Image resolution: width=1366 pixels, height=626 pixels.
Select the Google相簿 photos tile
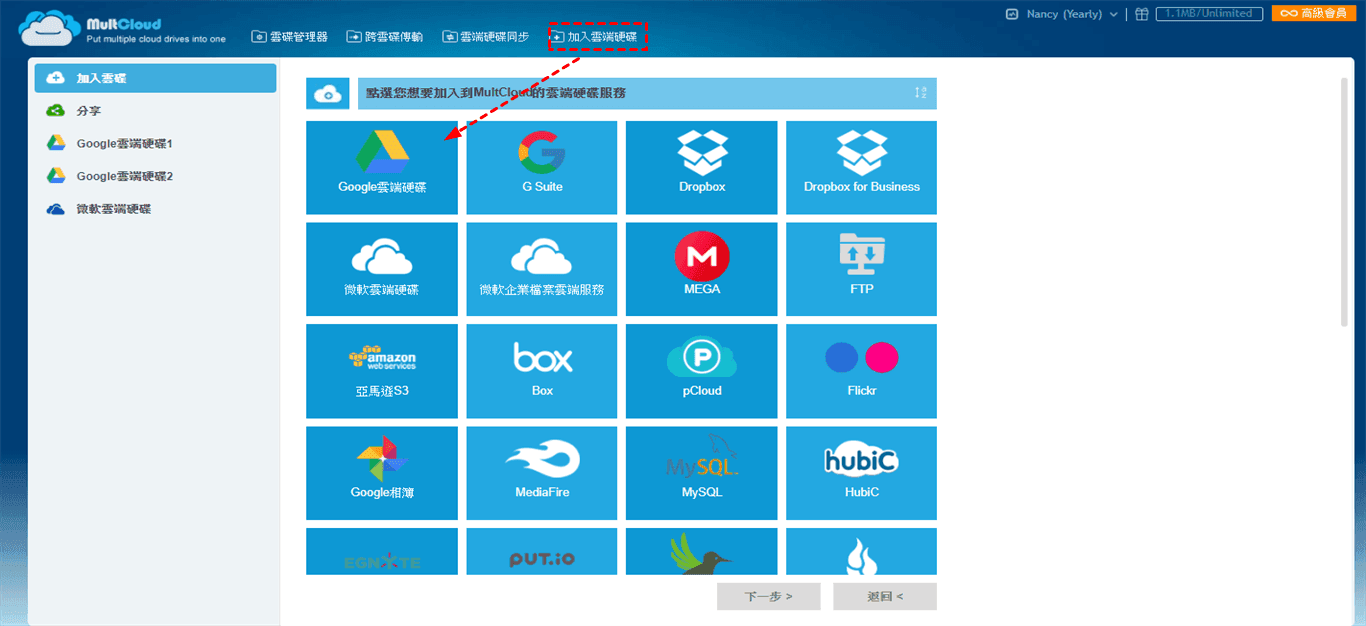coord(382,473)
